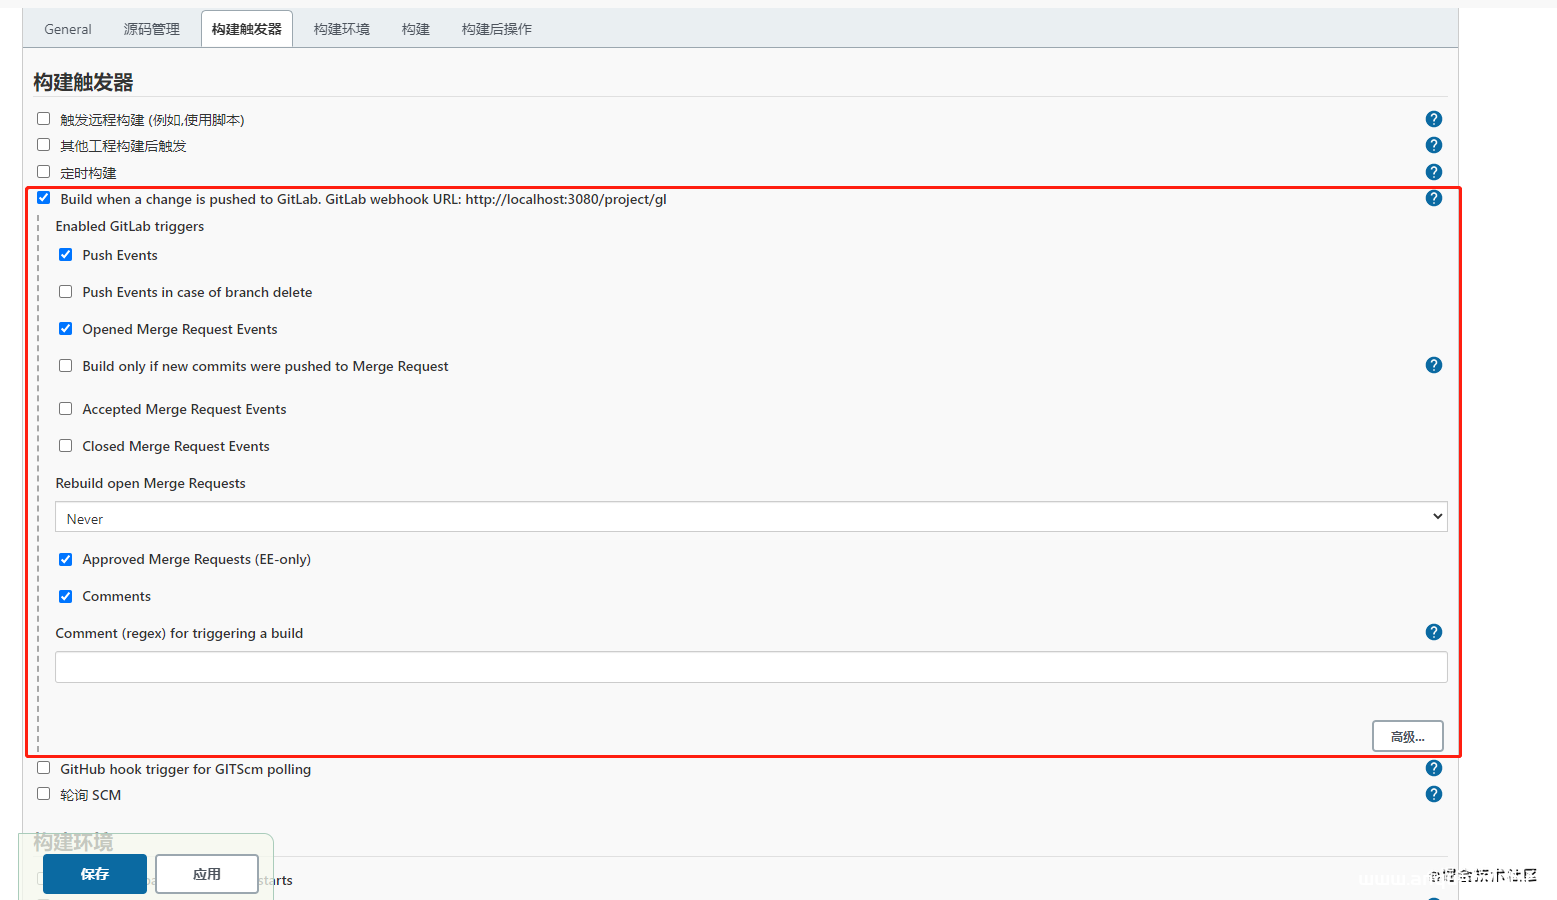Viewport: 1557px width, 900px height.
Task: Open help for 轮询 SCM option
Action: coord(1434,794)
